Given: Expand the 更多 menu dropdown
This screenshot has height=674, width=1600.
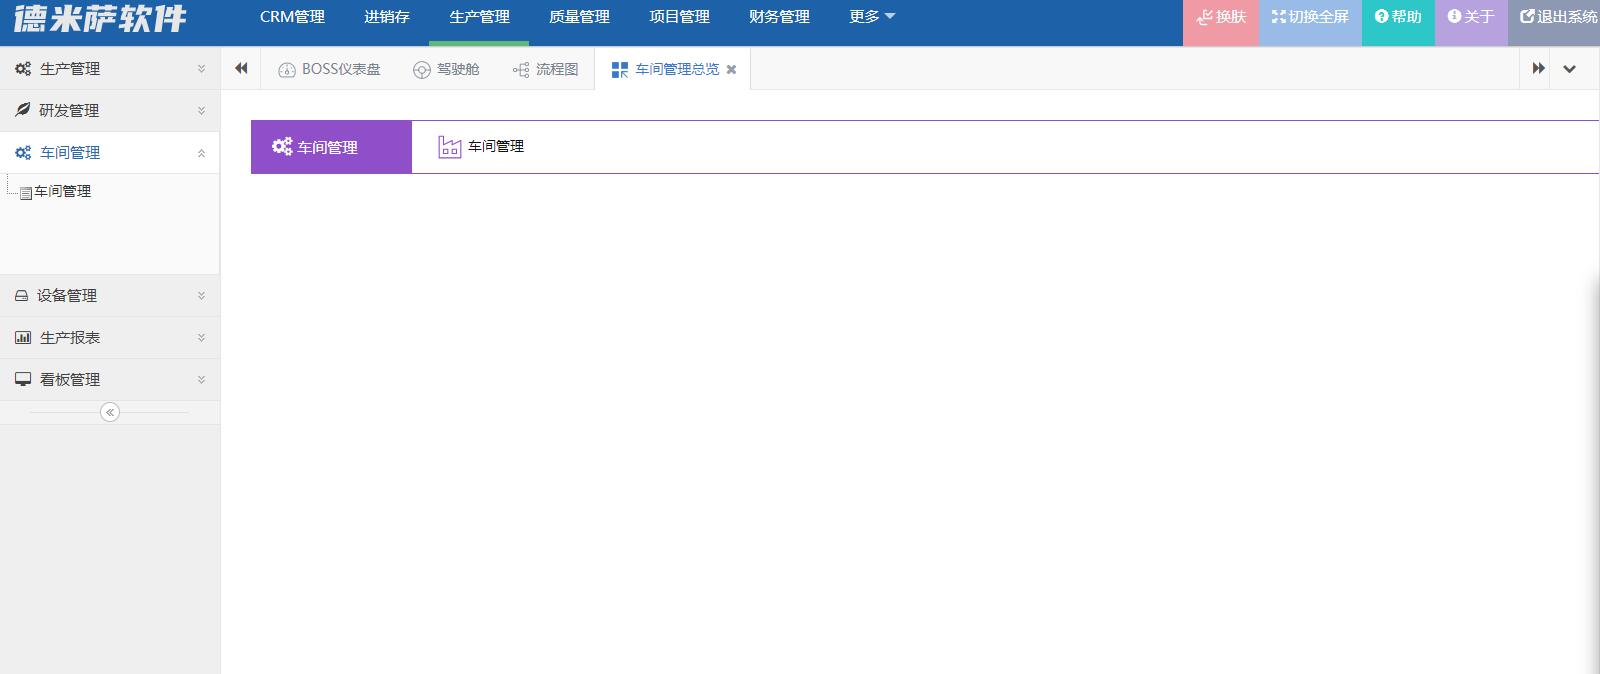Looking at the screenshot, I should (x=871, y=17).
